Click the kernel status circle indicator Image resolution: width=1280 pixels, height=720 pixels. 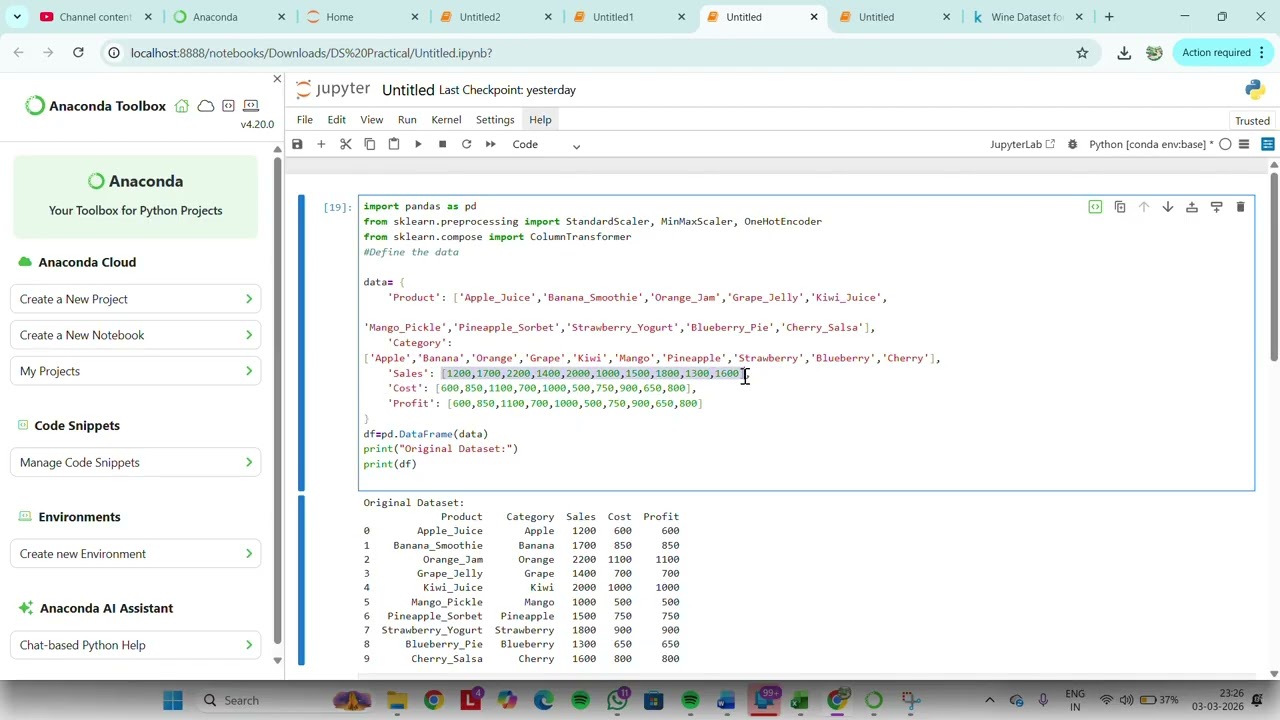point(1225,145)
